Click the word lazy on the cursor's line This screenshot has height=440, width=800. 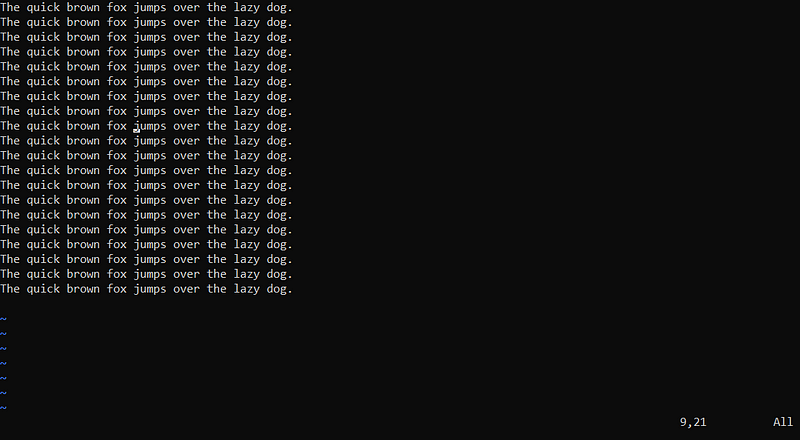pos(246,126)
